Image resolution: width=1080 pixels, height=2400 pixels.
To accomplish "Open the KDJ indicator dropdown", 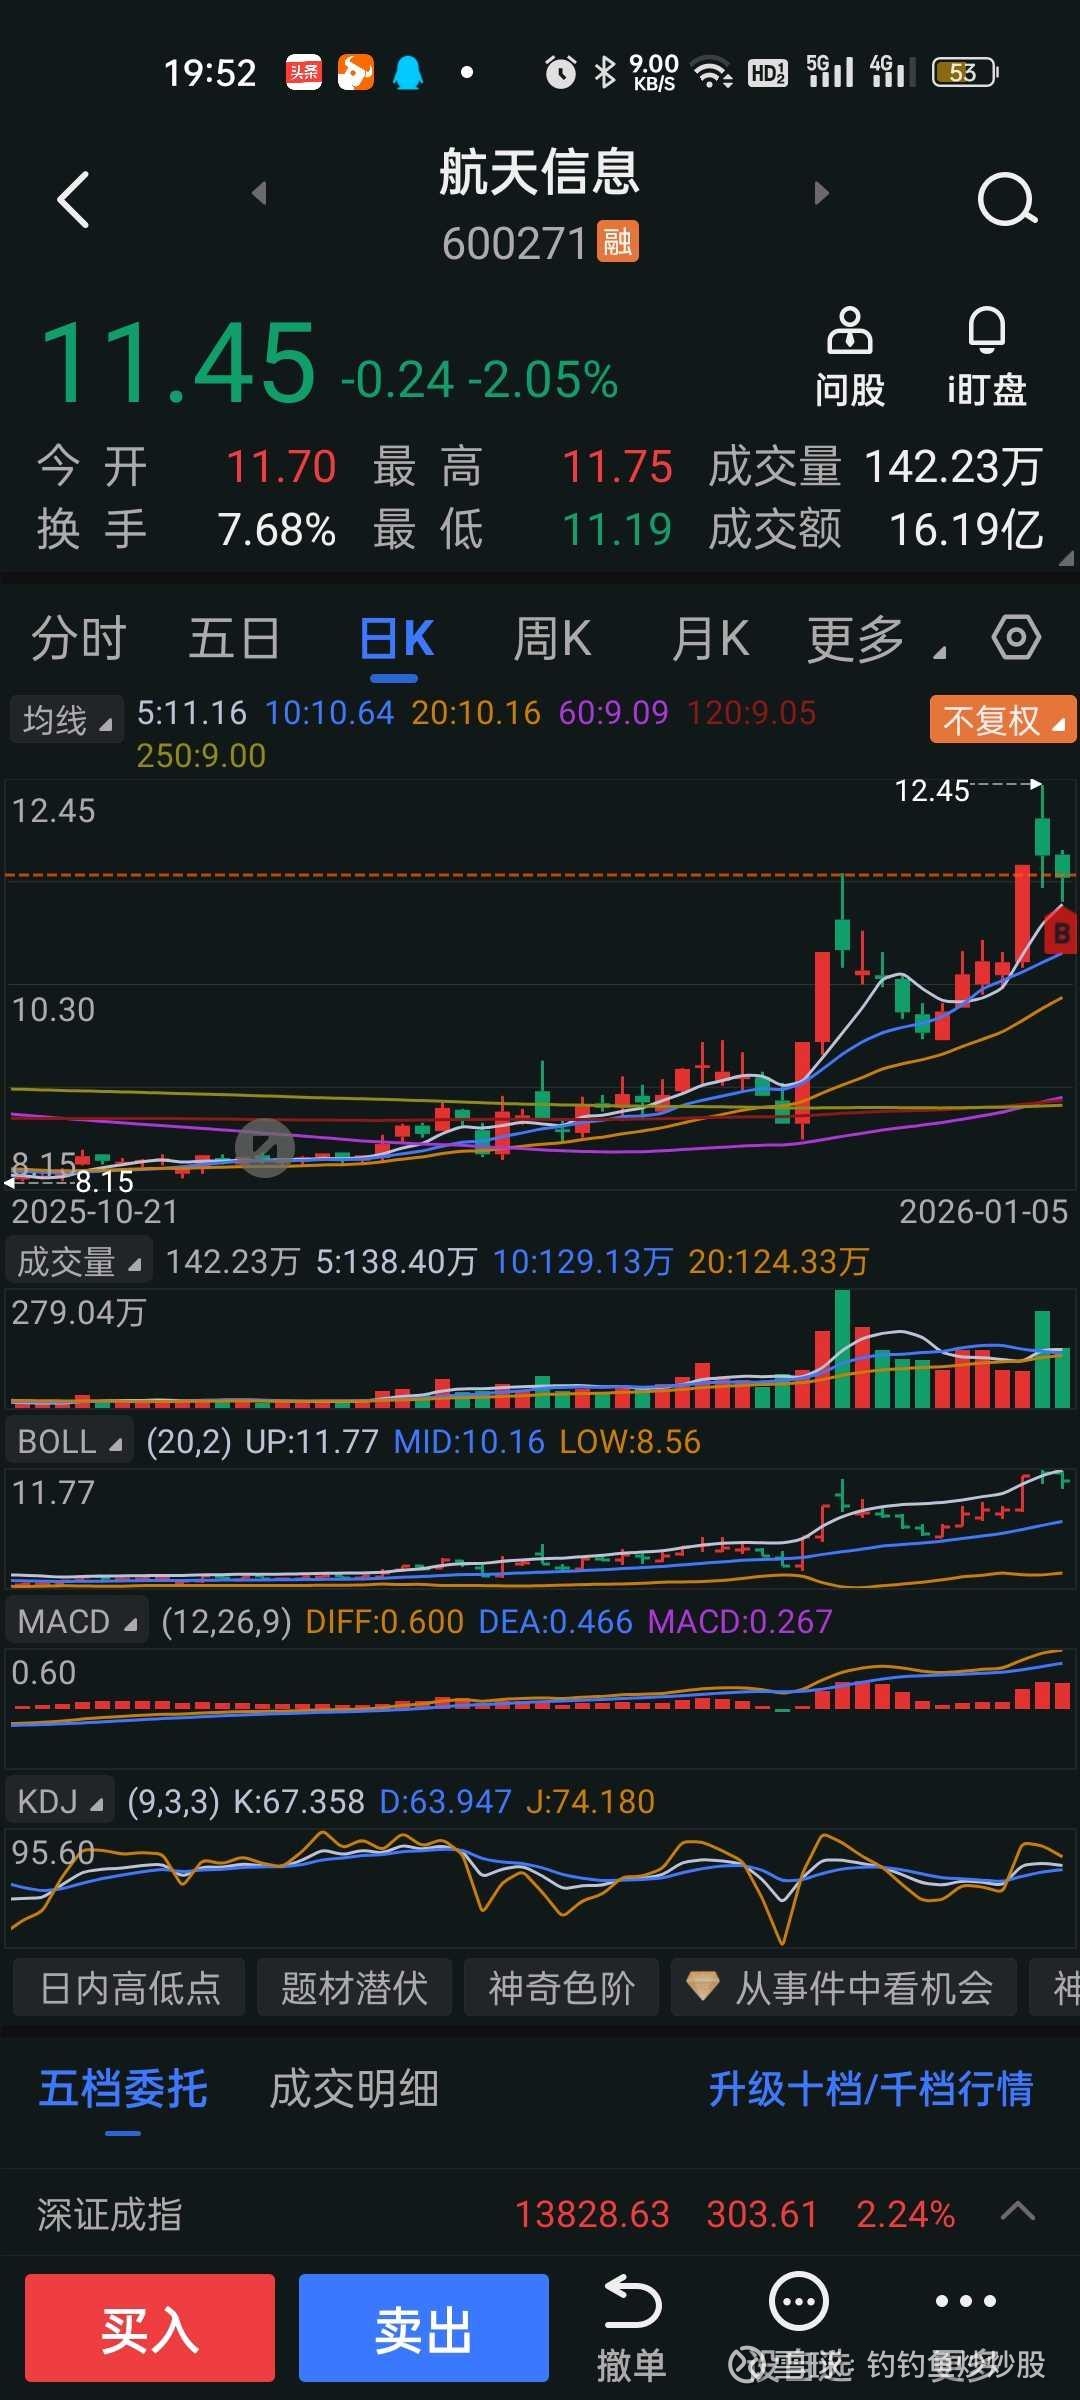I will point(60,1801).
